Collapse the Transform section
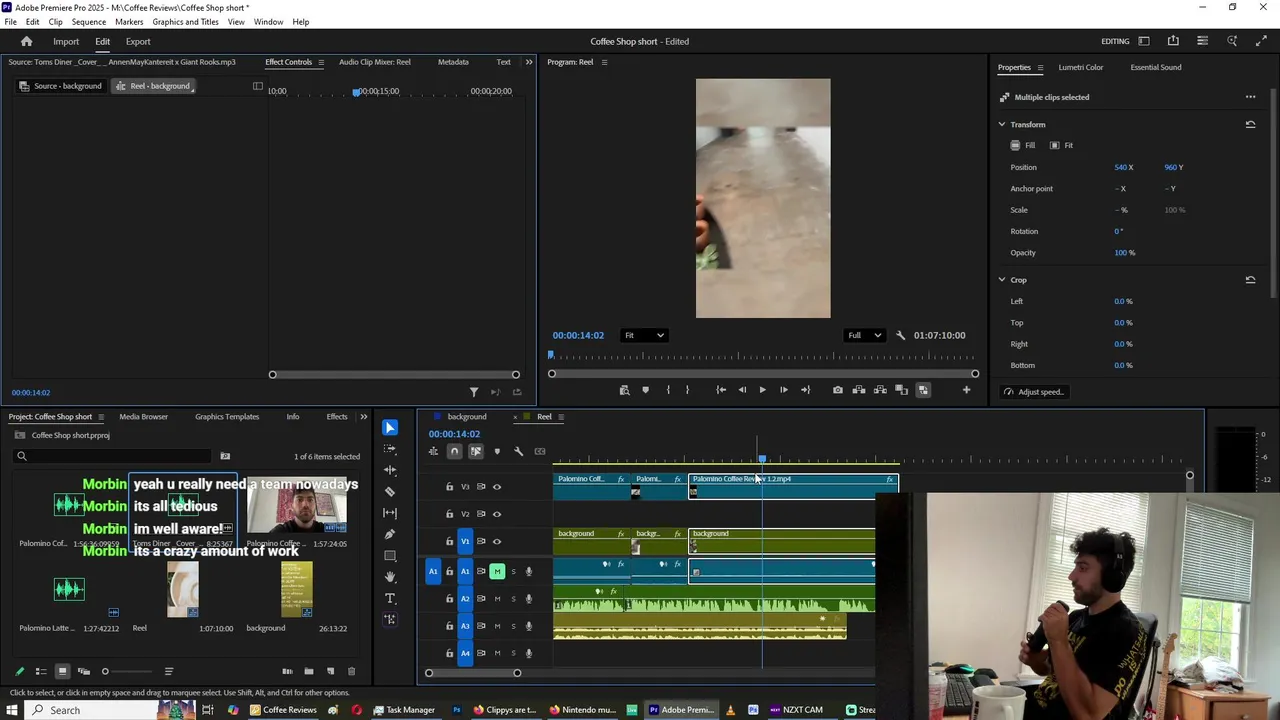The width and height of the screenshot is (1280, 720). [1001, 124]
